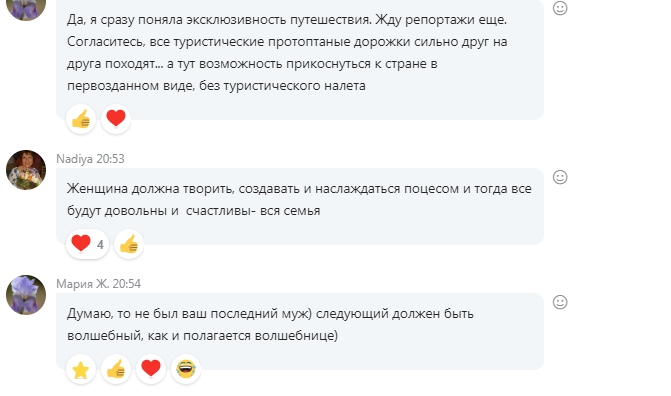Click thumbs-up reaction on Мария Ж. message
Image resolution: width=671 pixels, height=396 pixels.
coord(116,369)
